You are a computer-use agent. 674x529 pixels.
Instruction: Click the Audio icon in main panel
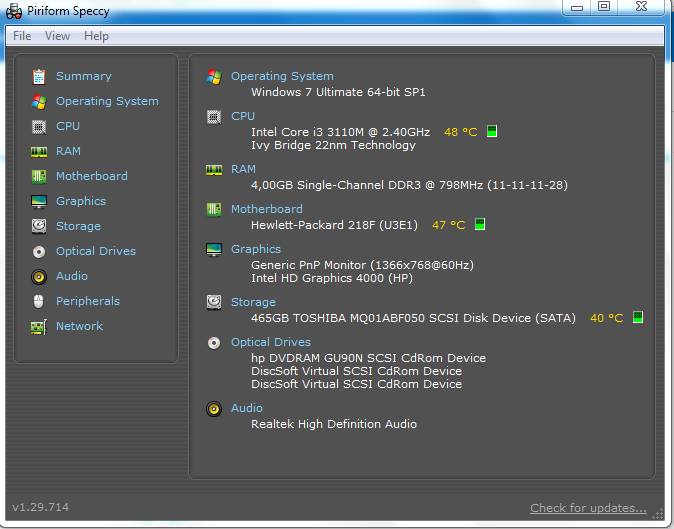click(x=214, y=409)
